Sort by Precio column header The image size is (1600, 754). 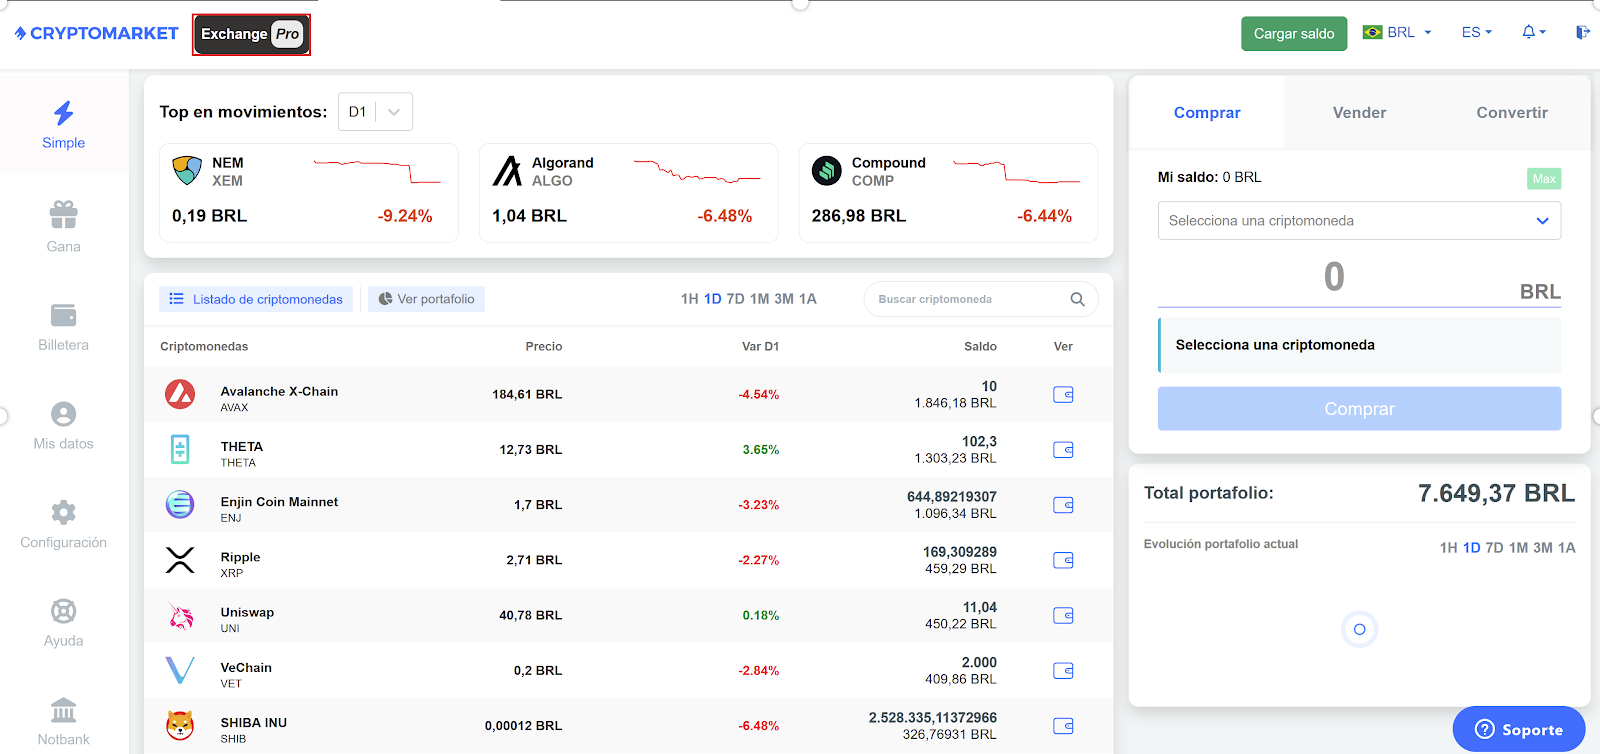pyautogui.click(x=544, y=347)
